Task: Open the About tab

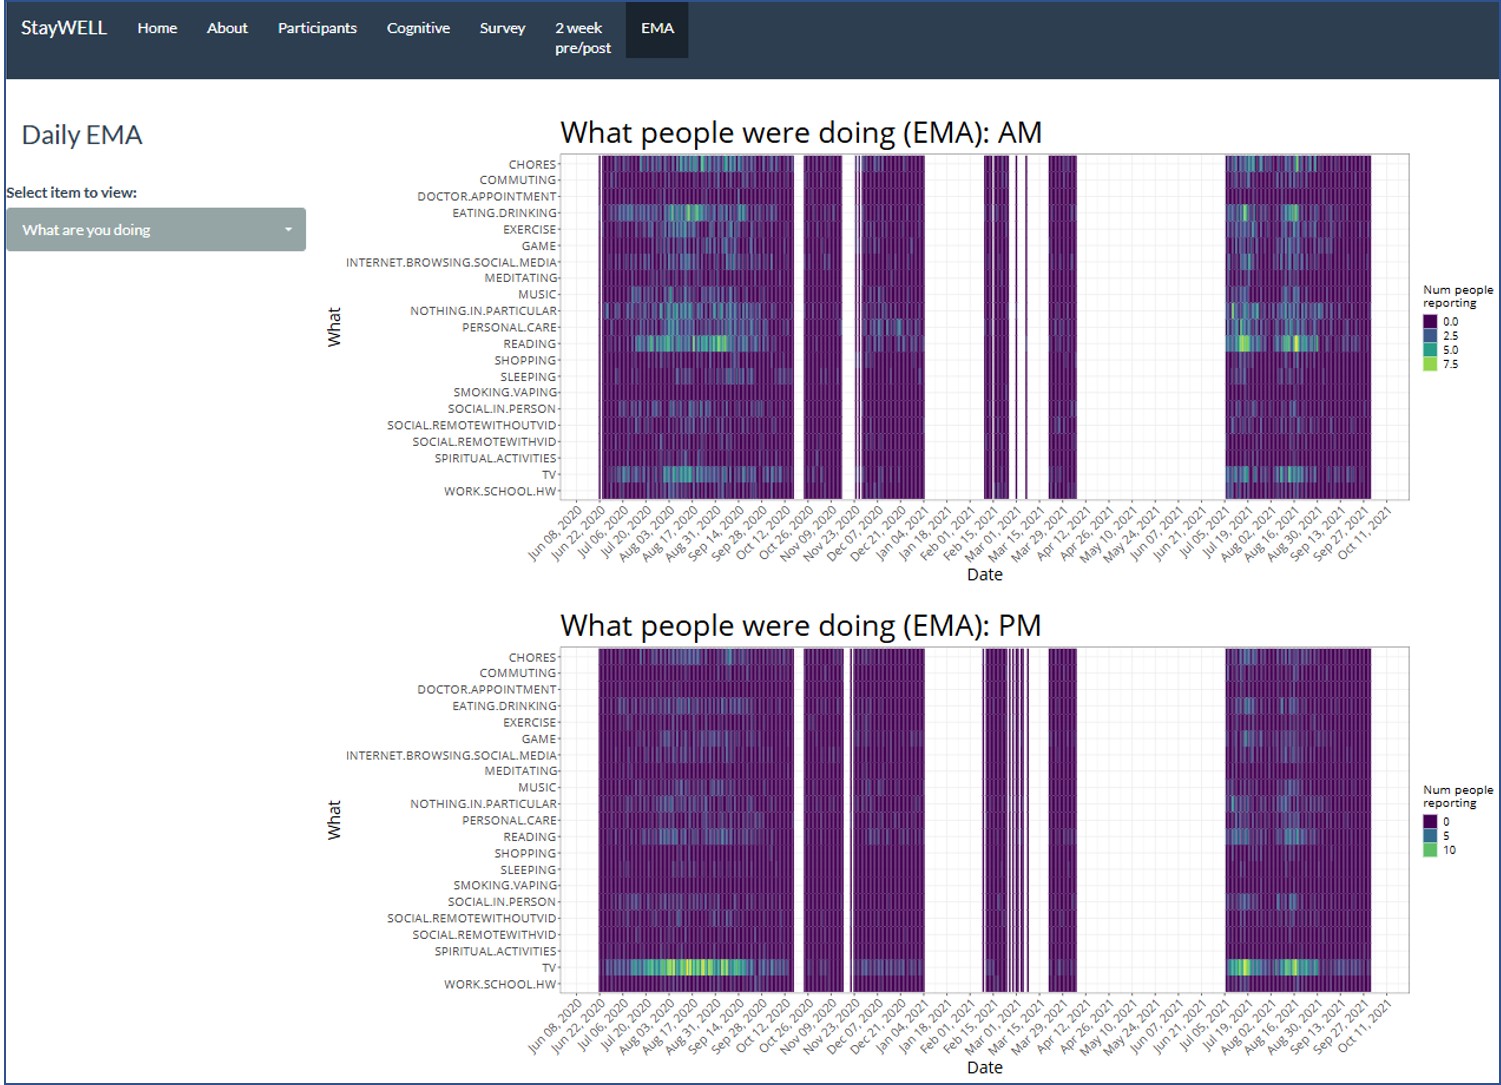Action: click(x=227, y=28)
